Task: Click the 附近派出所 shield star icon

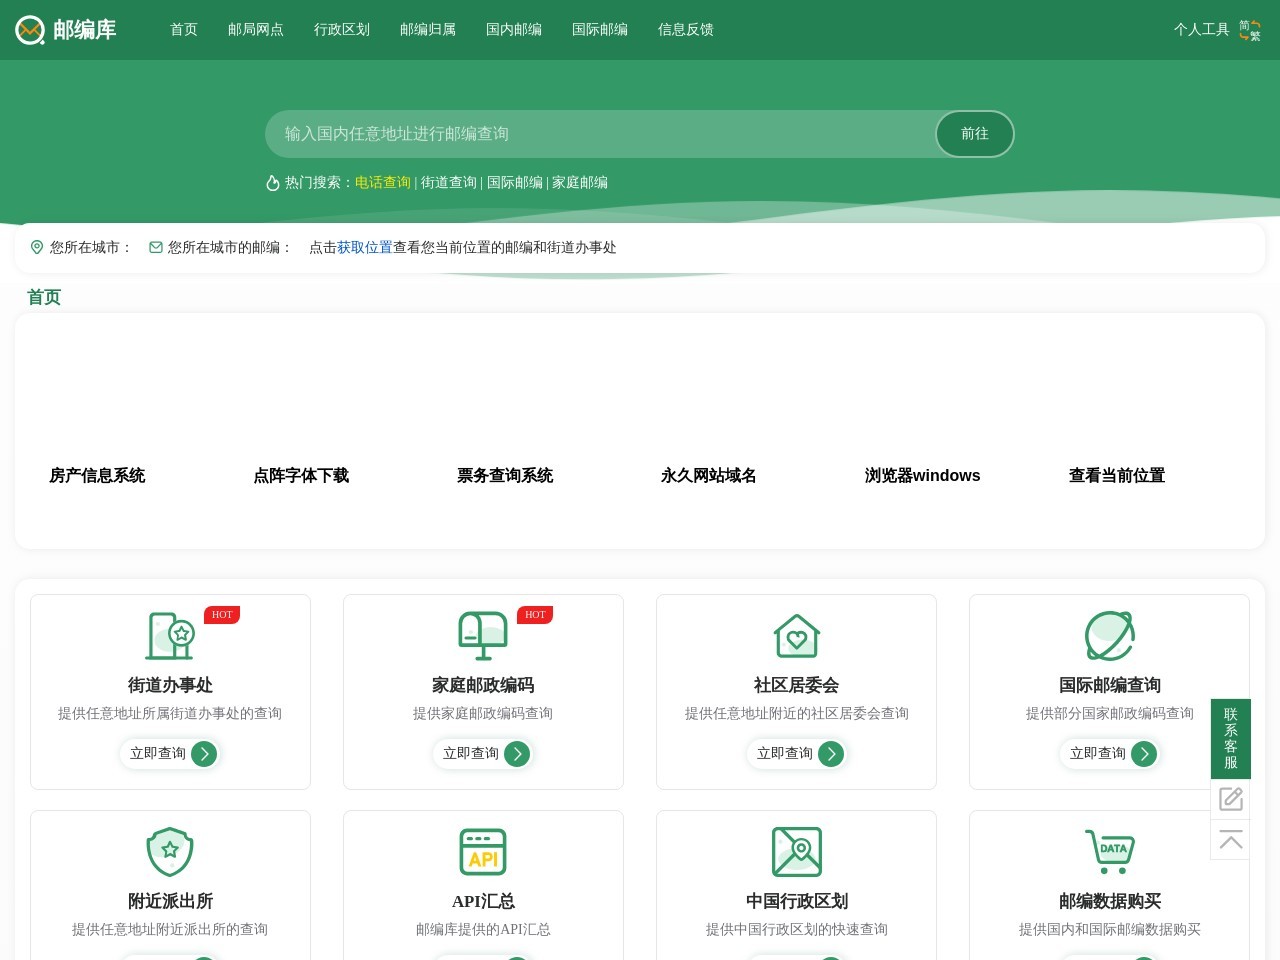Action: point(170,852)
